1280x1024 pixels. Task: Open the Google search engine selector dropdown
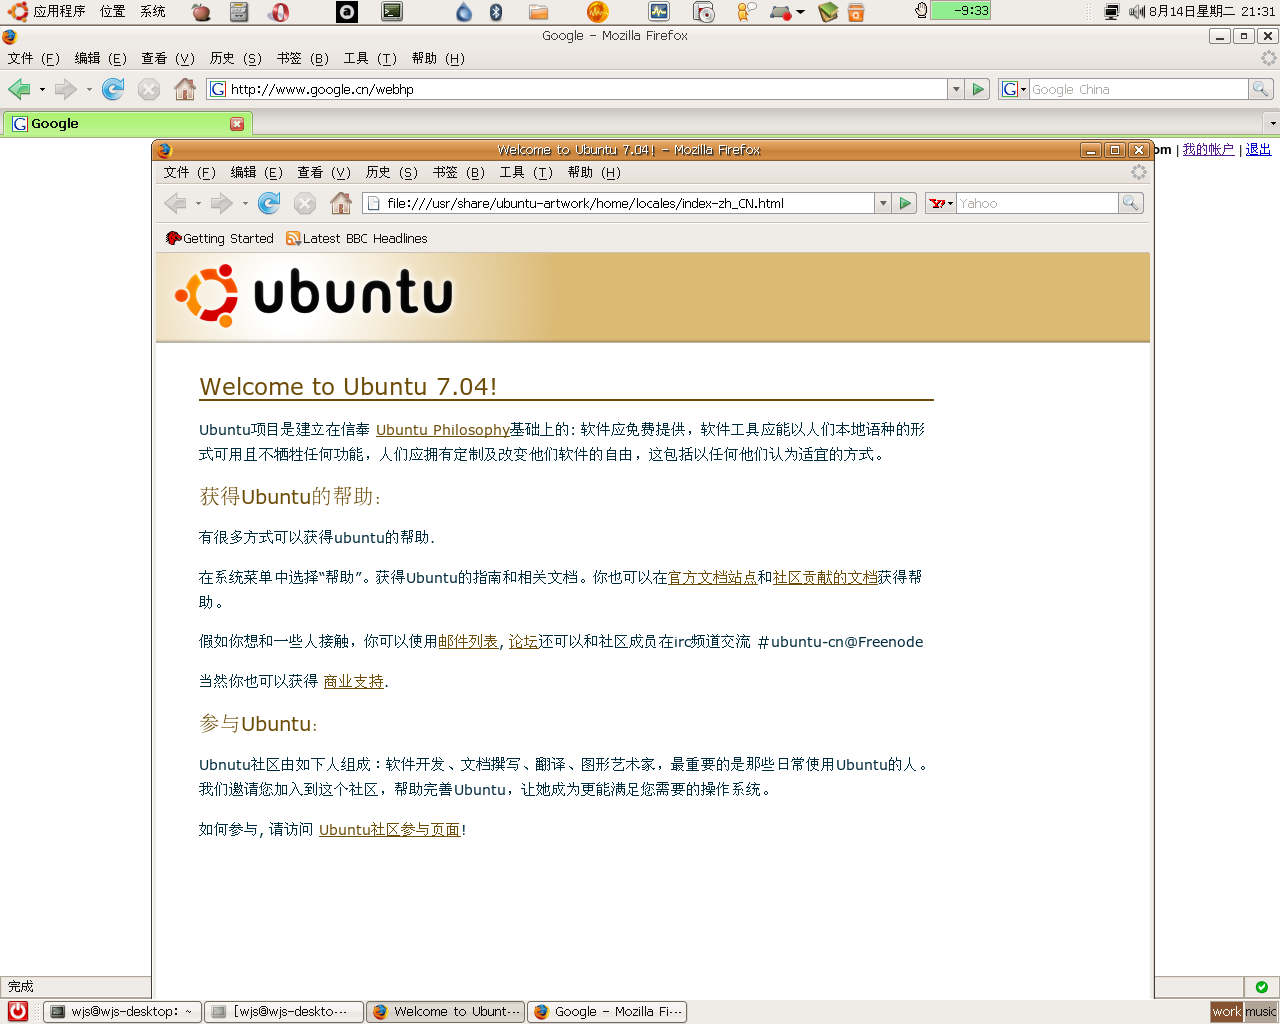[x=1014, y=89]
